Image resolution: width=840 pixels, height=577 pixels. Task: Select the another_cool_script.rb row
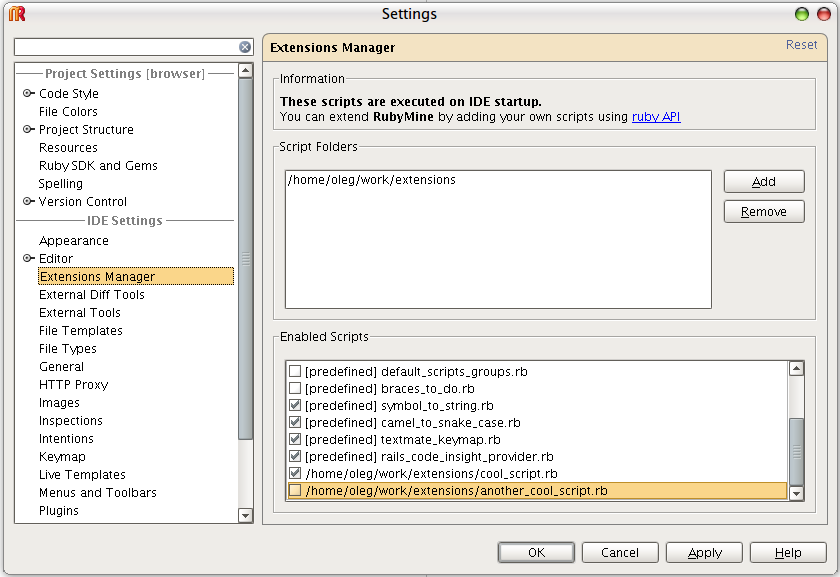pyautogui.click(x=537, y=491)
